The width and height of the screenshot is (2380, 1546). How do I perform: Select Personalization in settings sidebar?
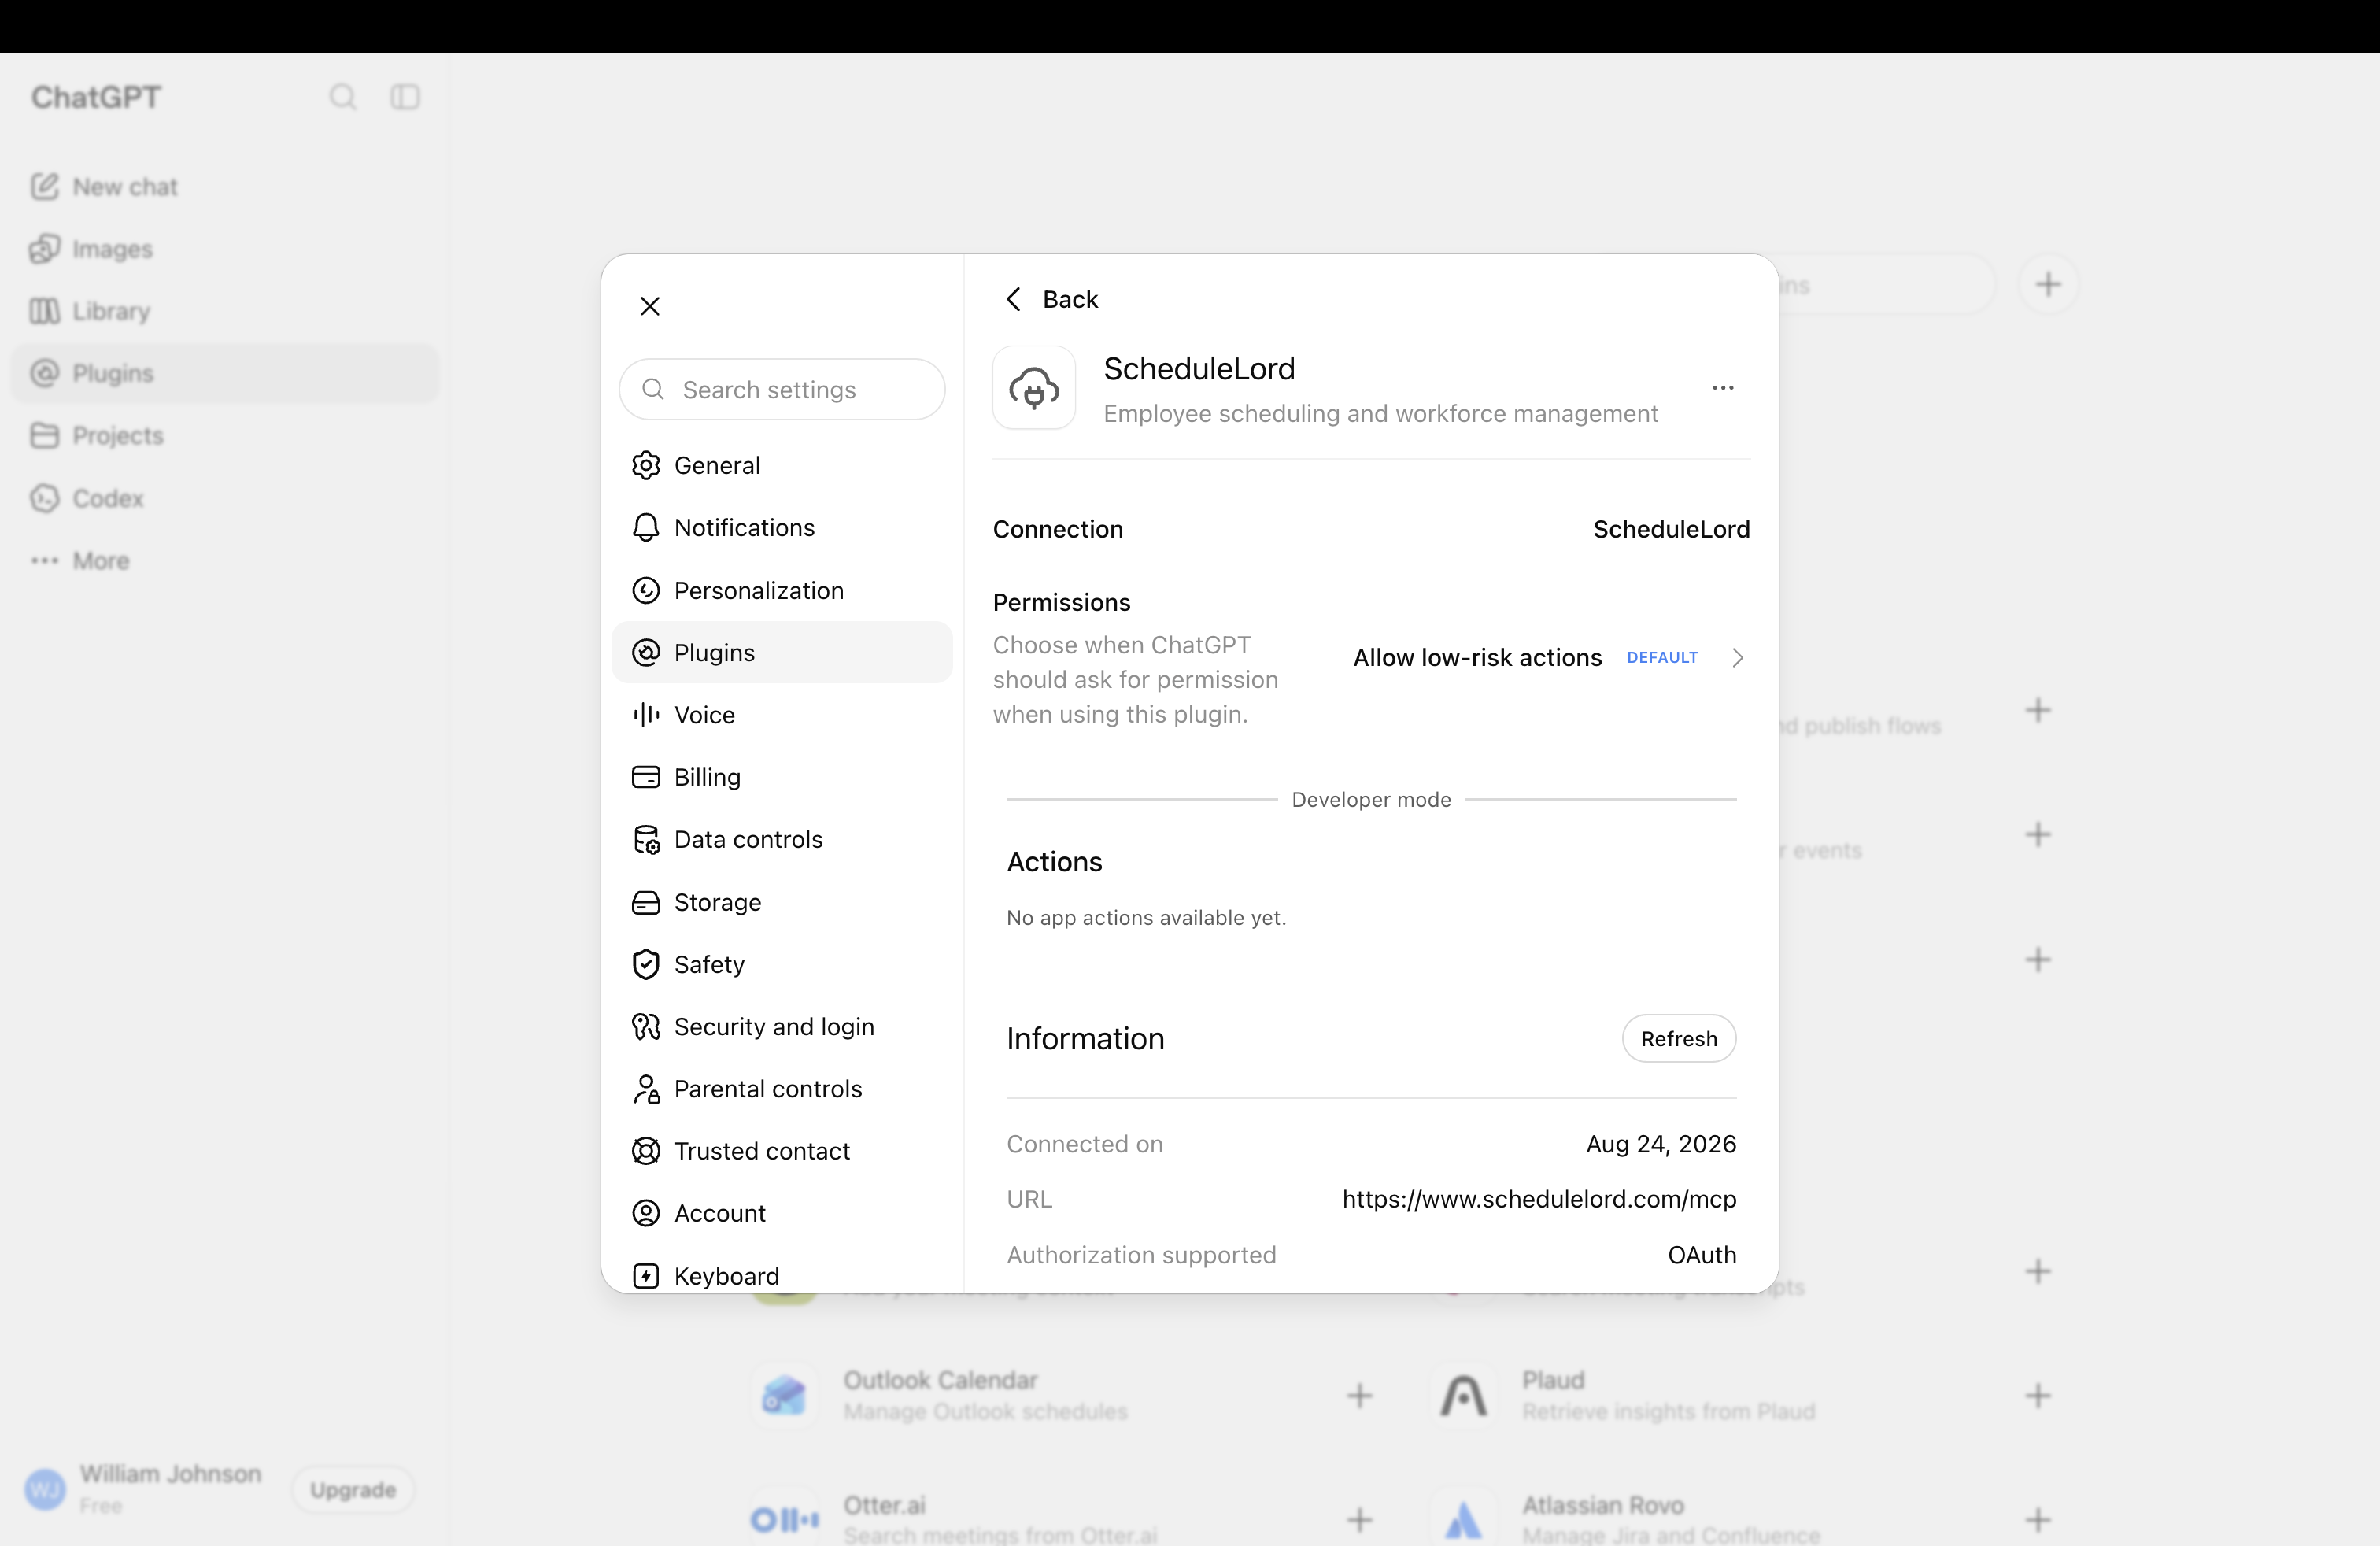tap(782, 590)
